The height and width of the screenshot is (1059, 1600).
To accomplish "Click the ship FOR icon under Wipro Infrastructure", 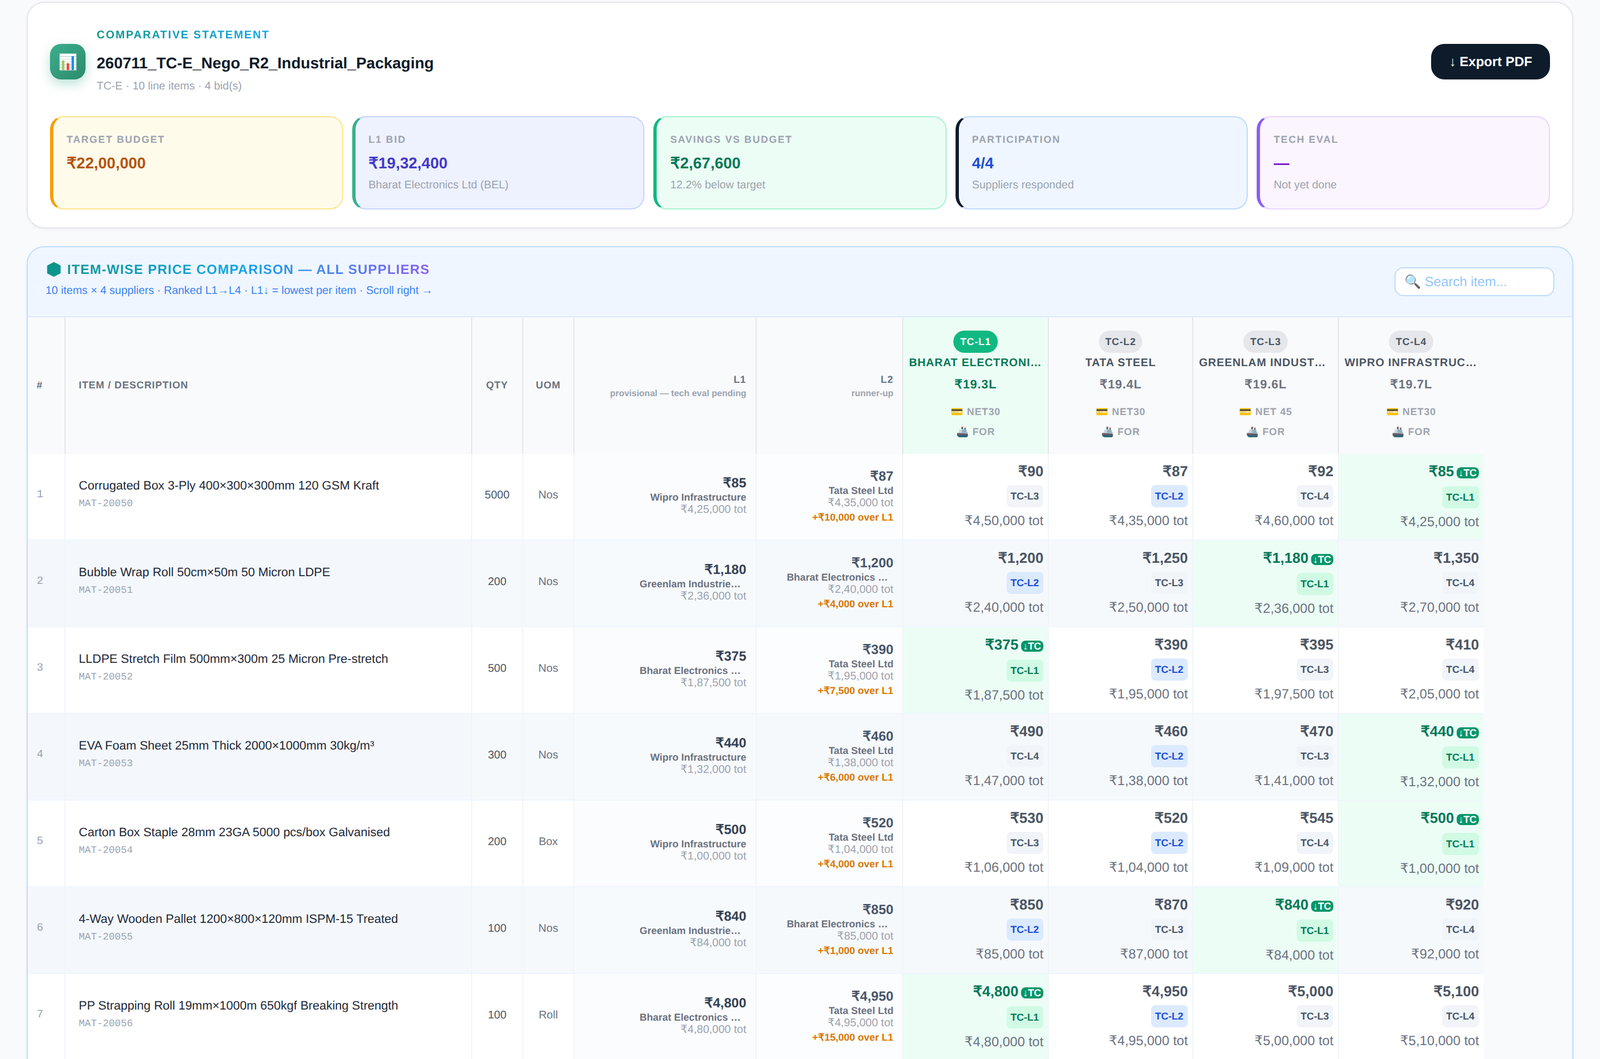I will point(1398,432).
